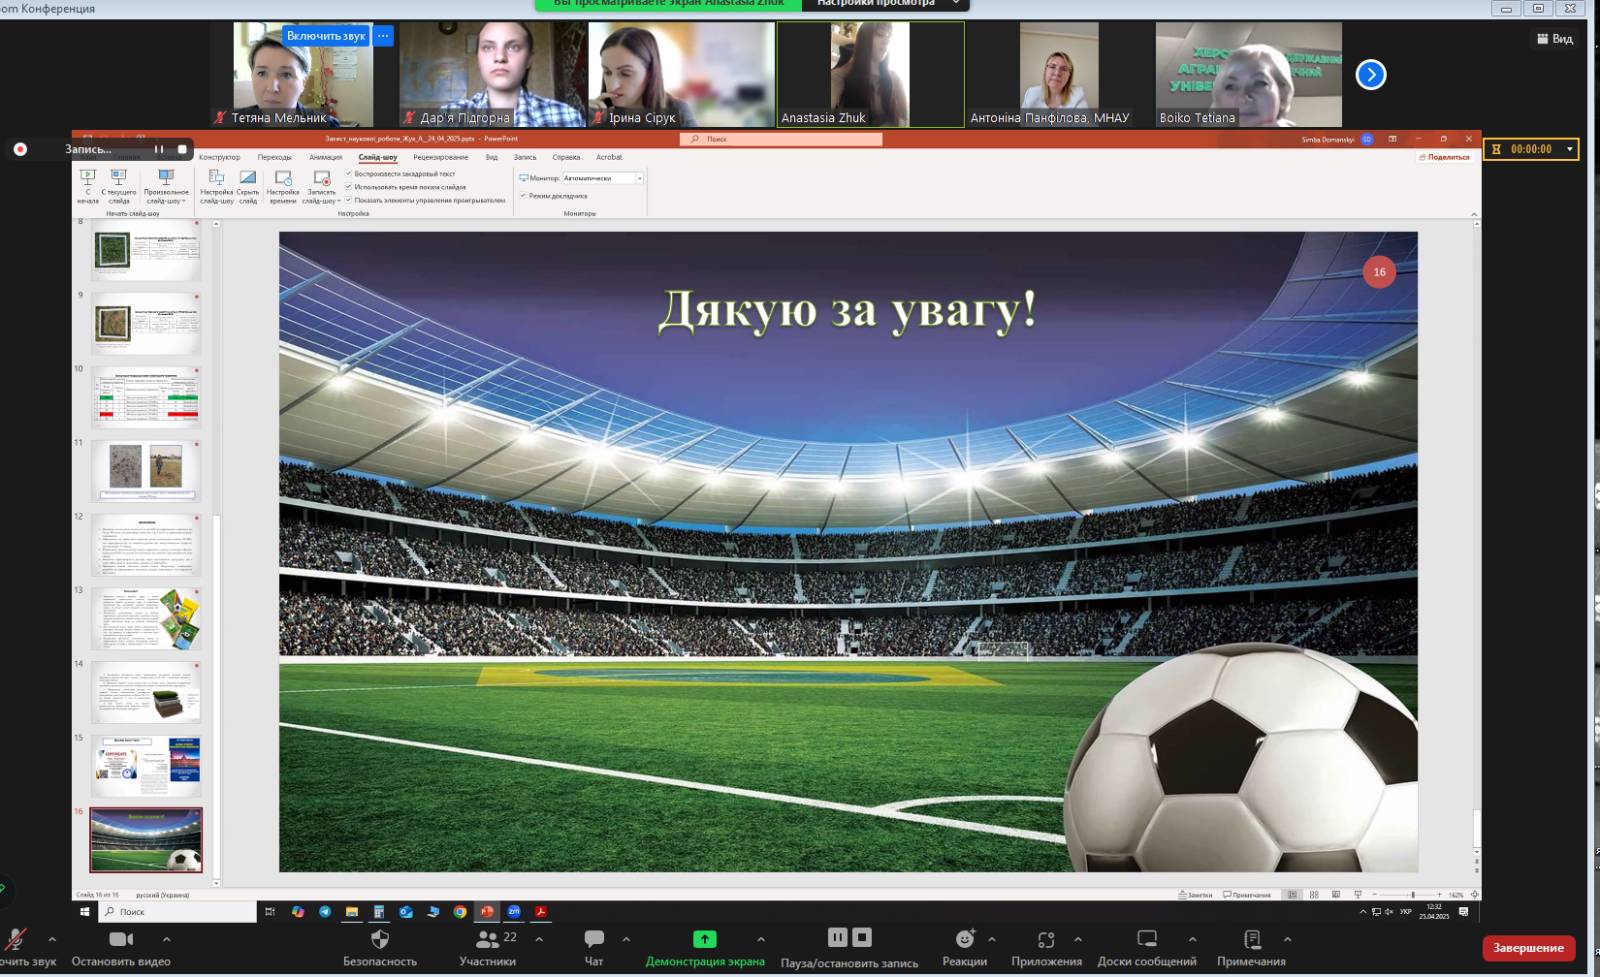Adjust the PowerPoint zoom slider

point(1412,894)
